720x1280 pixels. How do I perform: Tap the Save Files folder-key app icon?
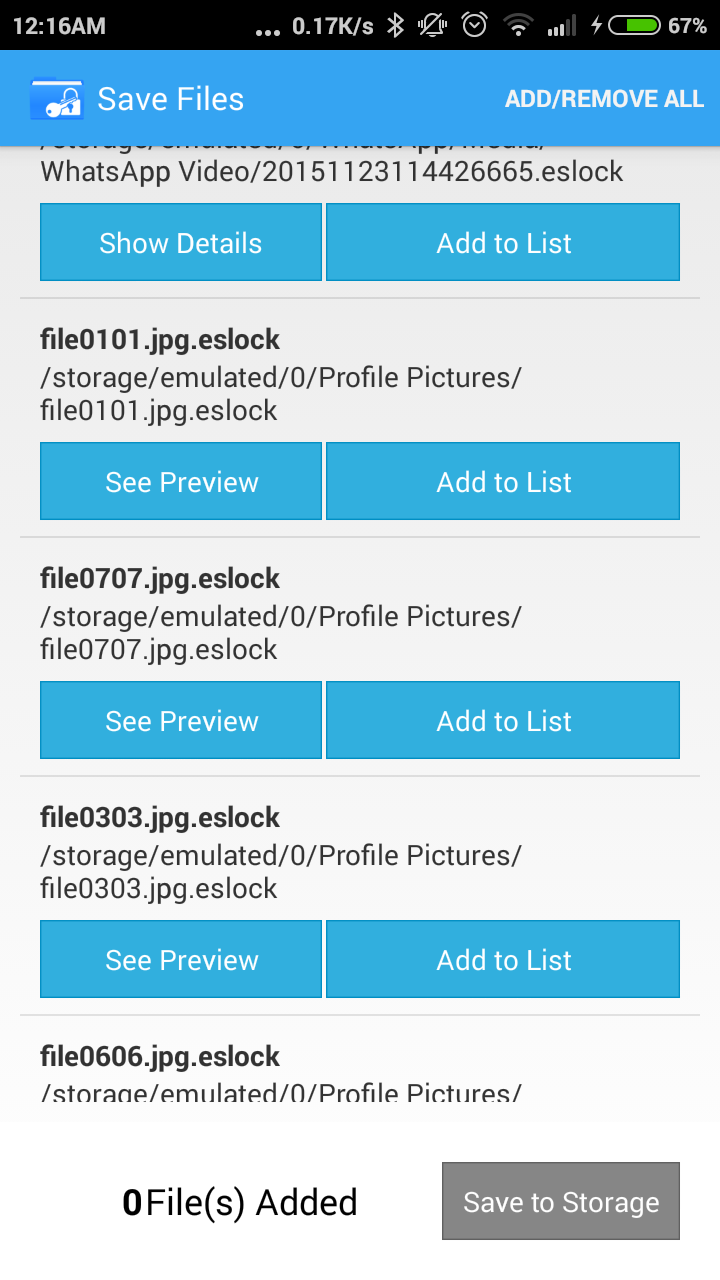[x=58, y=99]
